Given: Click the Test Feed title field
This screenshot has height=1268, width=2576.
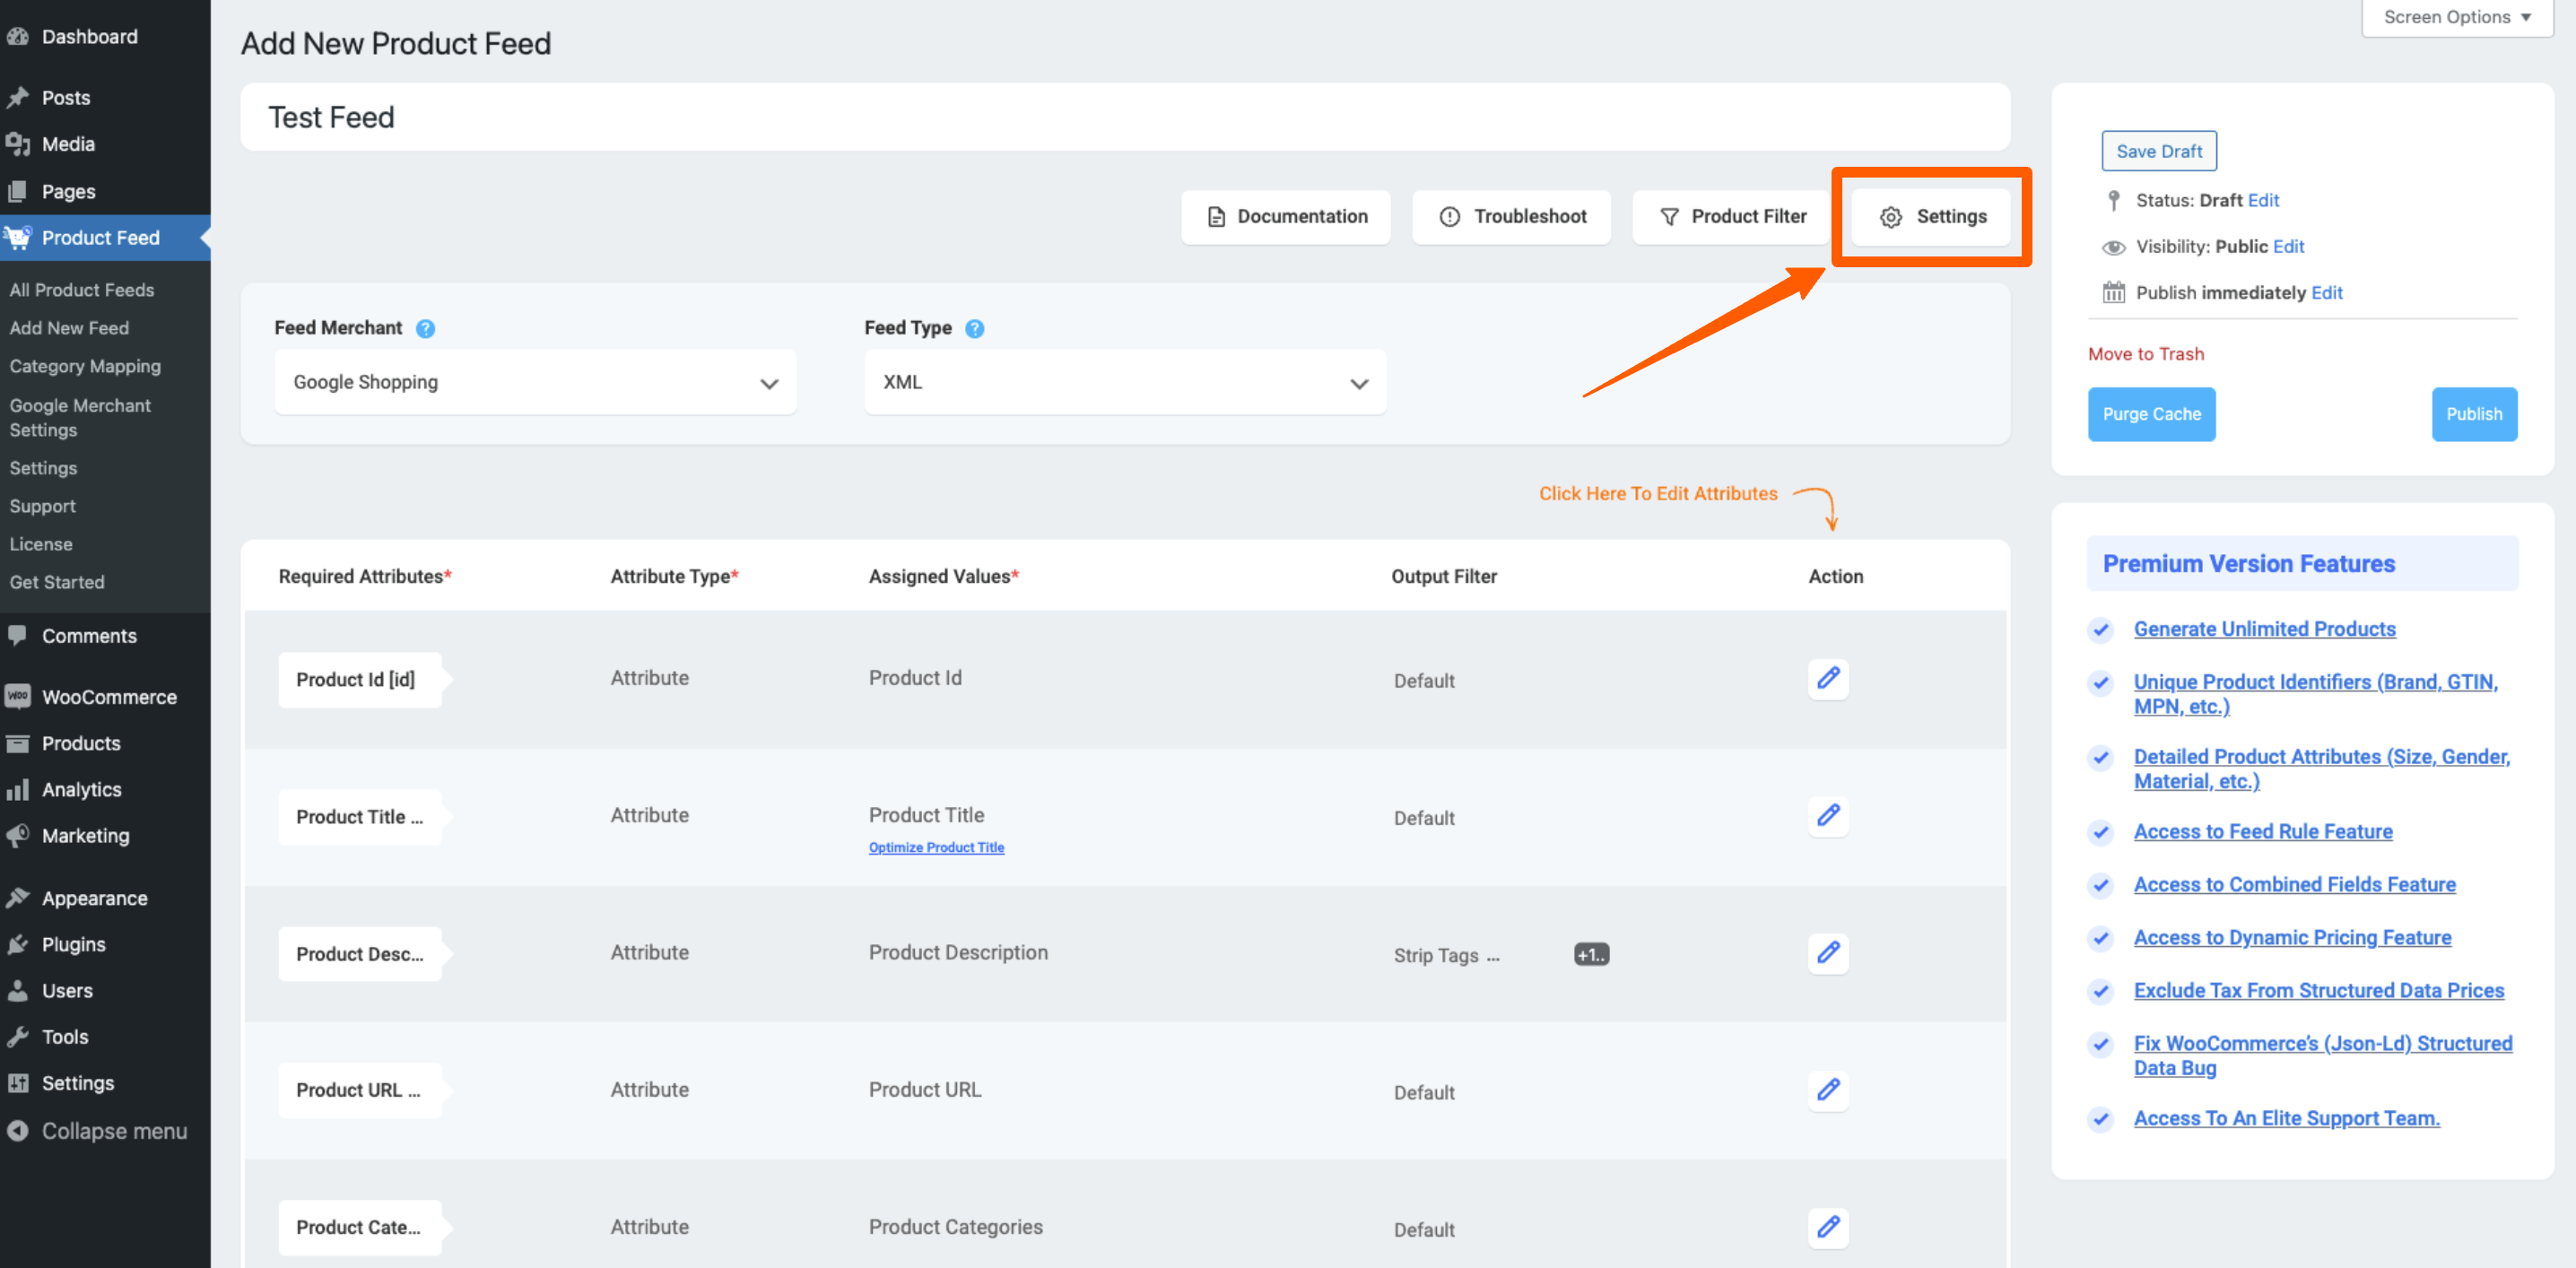Looking at the screenshot, I should click(1125, 117).
